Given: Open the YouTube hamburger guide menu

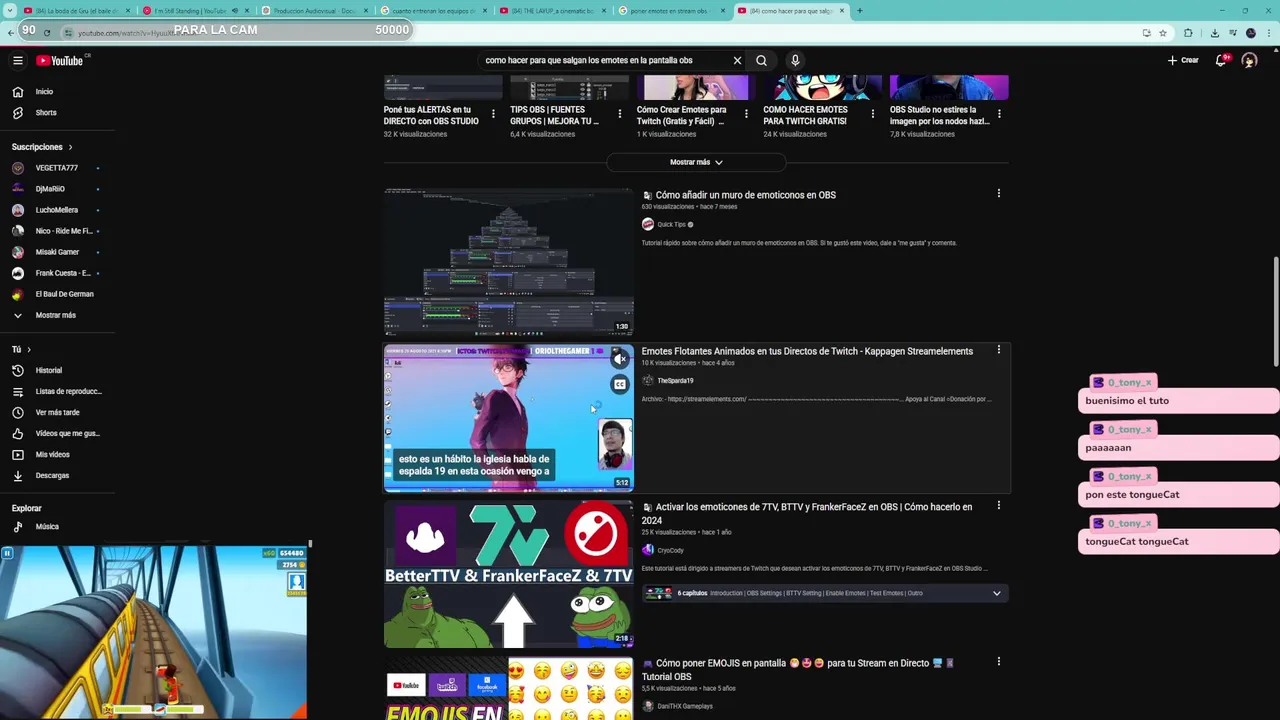Looking at the screenshot, I should [17, 60].
